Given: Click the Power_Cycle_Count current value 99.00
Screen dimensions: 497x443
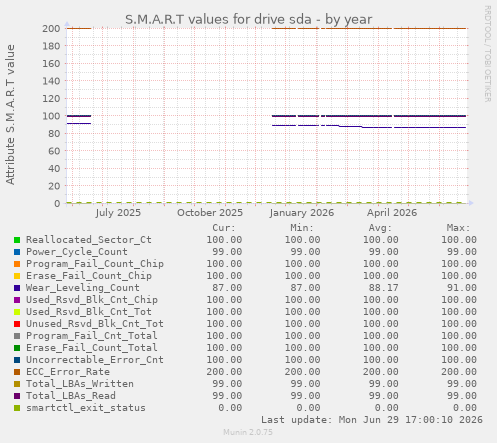Looking at the screenshot, I should pyautogui.click(x=227, y=252).
